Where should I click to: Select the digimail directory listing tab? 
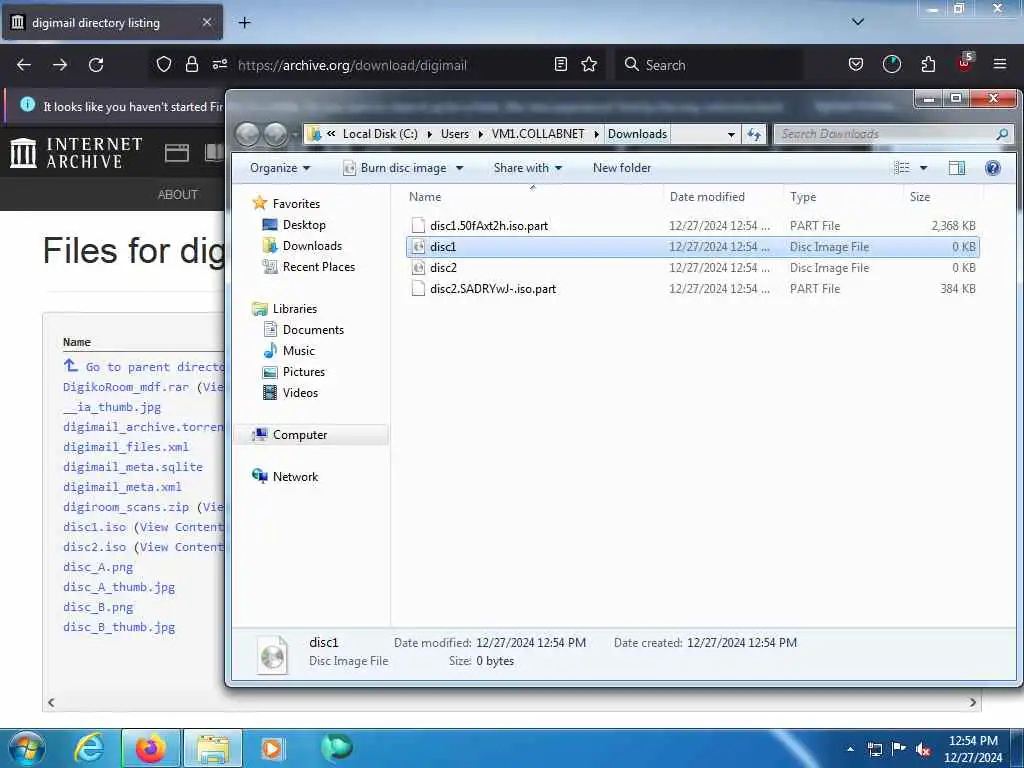[112, 23]
